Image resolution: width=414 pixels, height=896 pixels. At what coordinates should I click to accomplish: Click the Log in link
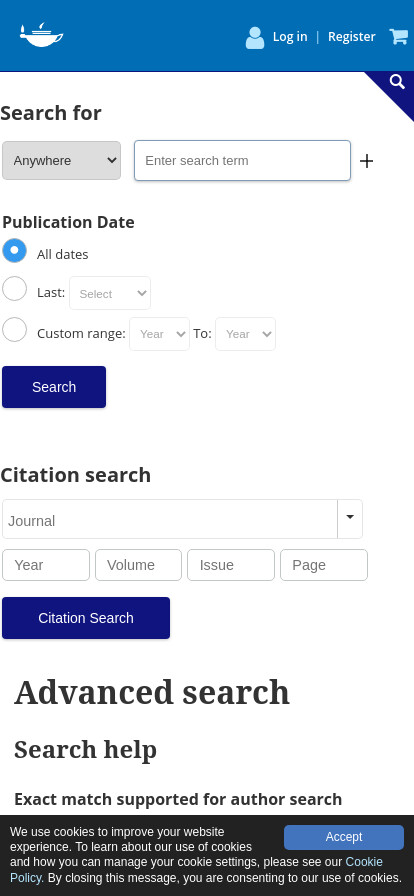tap(290, 37)
